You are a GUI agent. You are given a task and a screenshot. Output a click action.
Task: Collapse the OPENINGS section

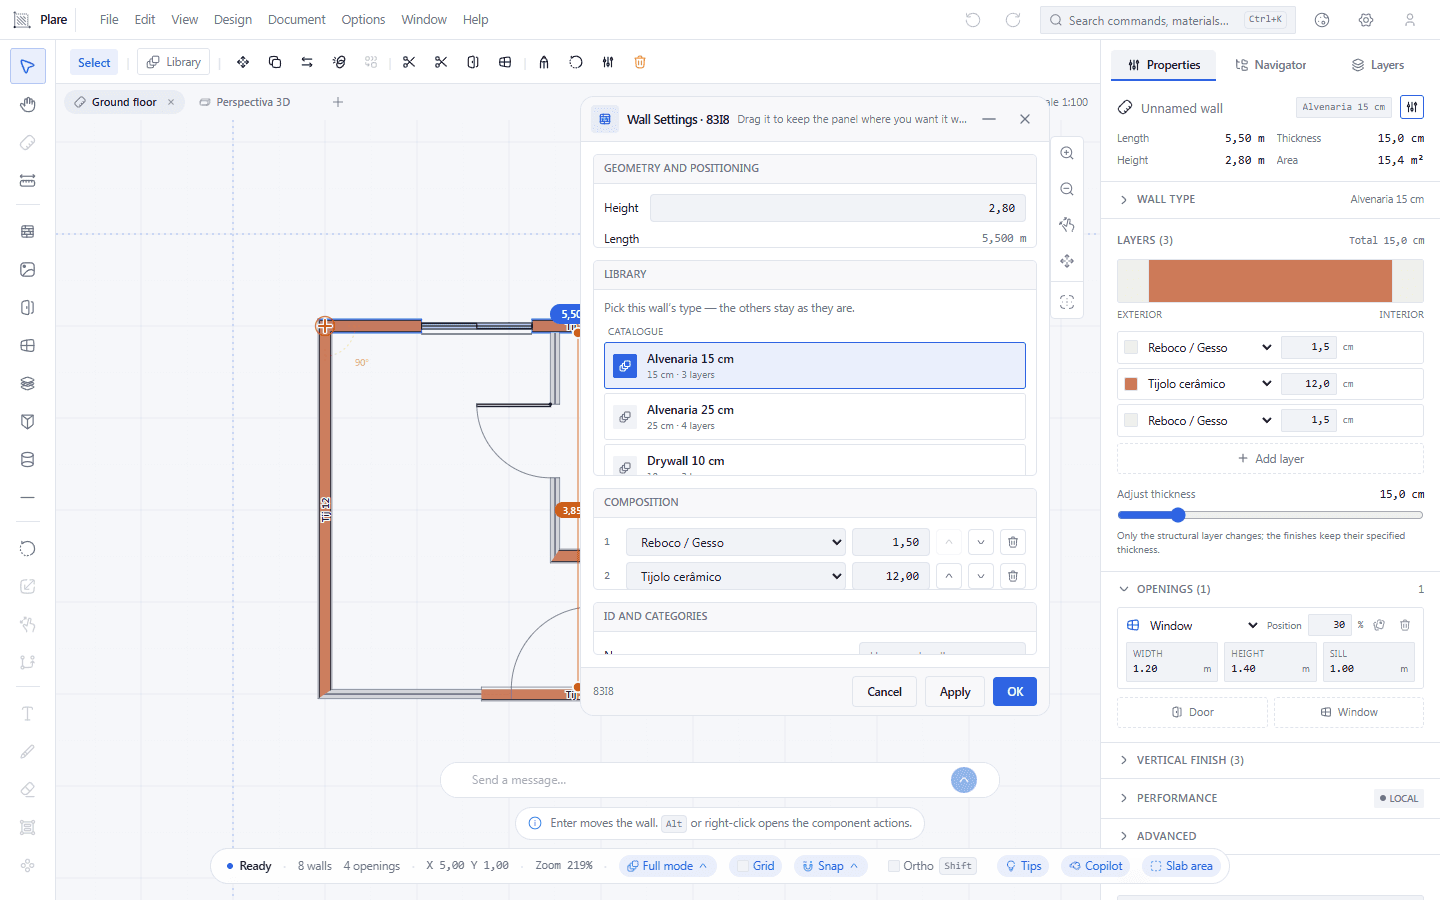1270,589
